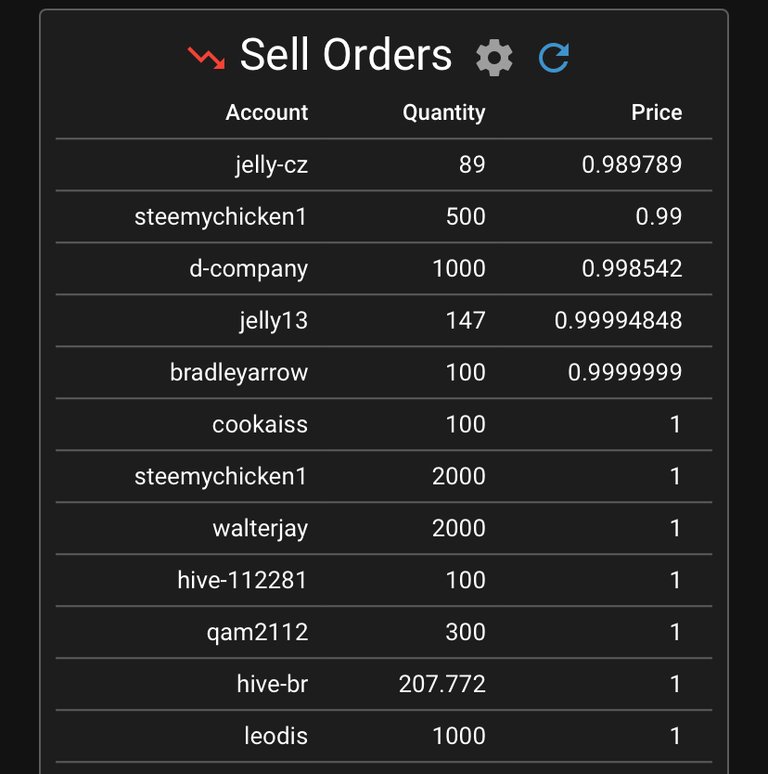Select the Account column header
The height and width of the screenshot is (774, 768).
(267, 113)
